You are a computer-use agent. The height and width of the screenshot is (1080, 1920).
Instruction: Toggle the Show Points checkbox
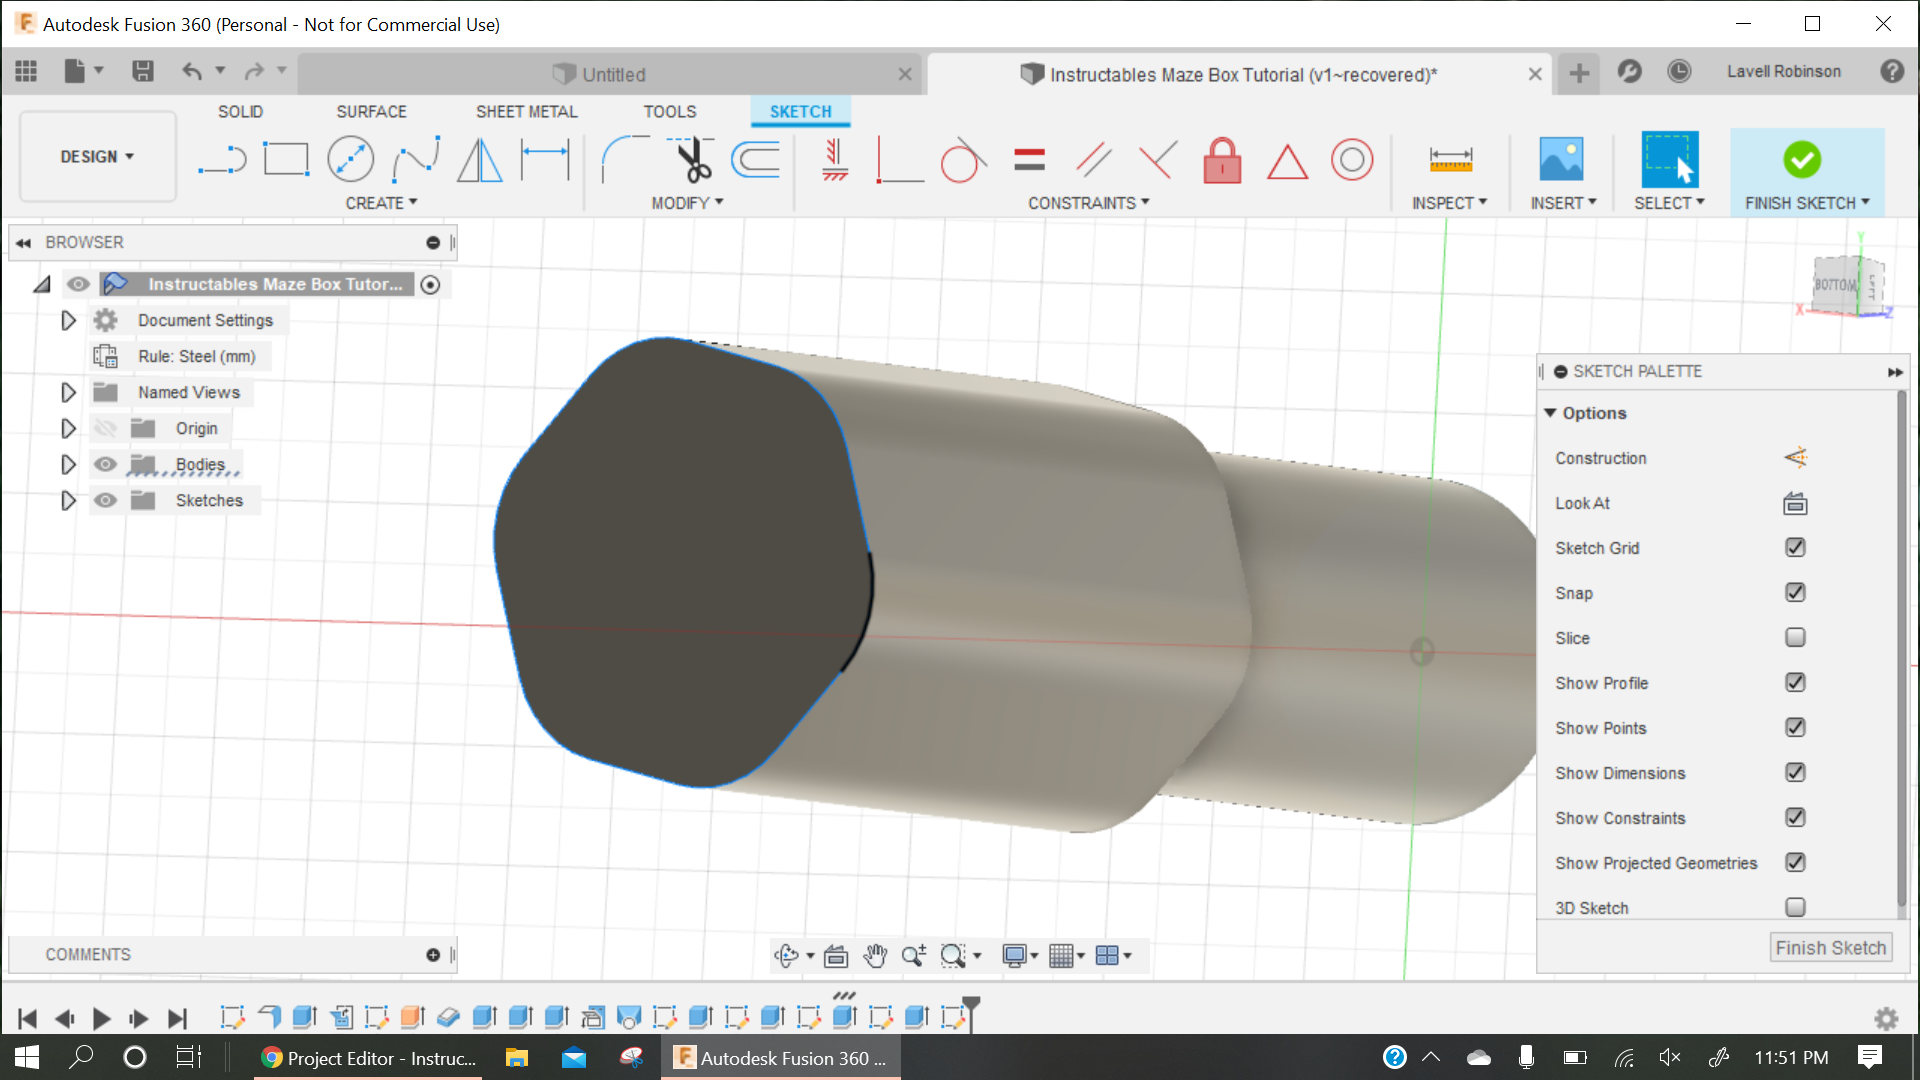[1795, 728]
